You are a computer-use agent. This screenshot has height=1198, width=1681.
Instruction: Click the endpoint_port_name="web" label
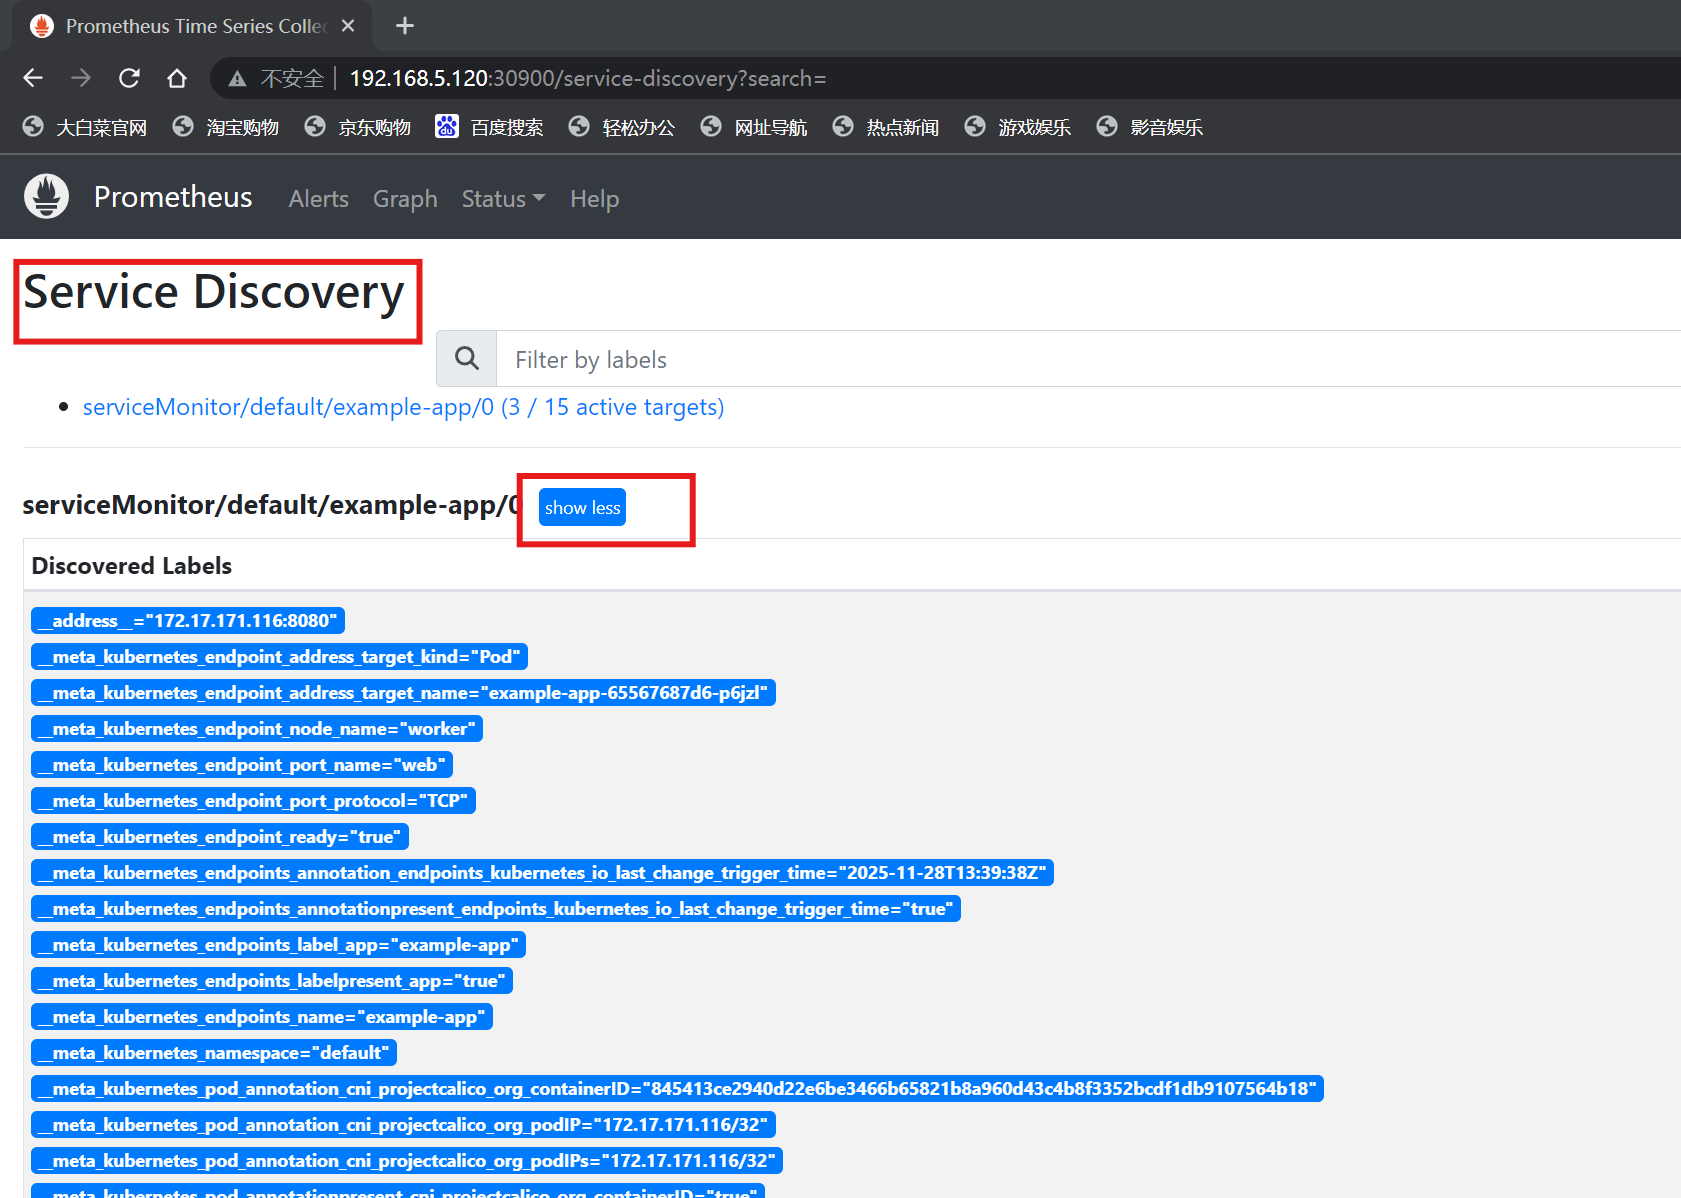coord(242,765)
